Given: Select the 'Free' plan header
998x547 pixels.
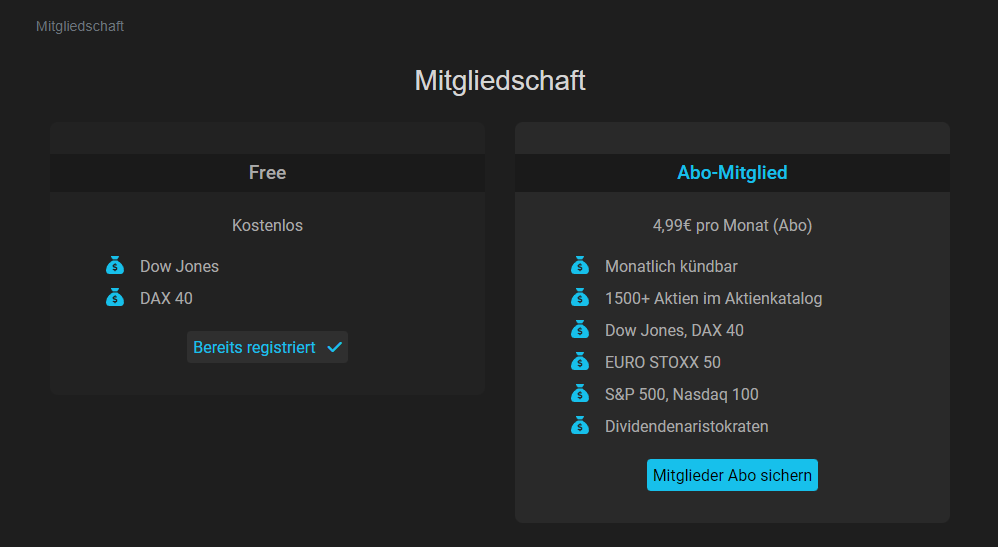Looking at the screenshot, I should click(x=267, y=173).
